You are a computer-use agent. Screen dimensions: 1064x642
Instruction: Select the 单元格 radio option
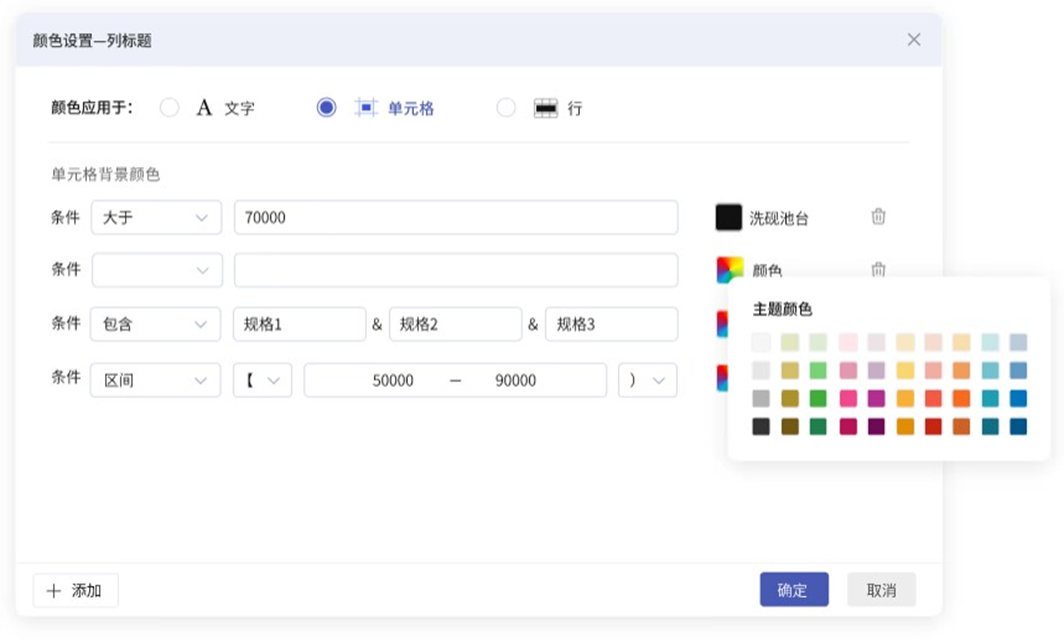point(326,106)
